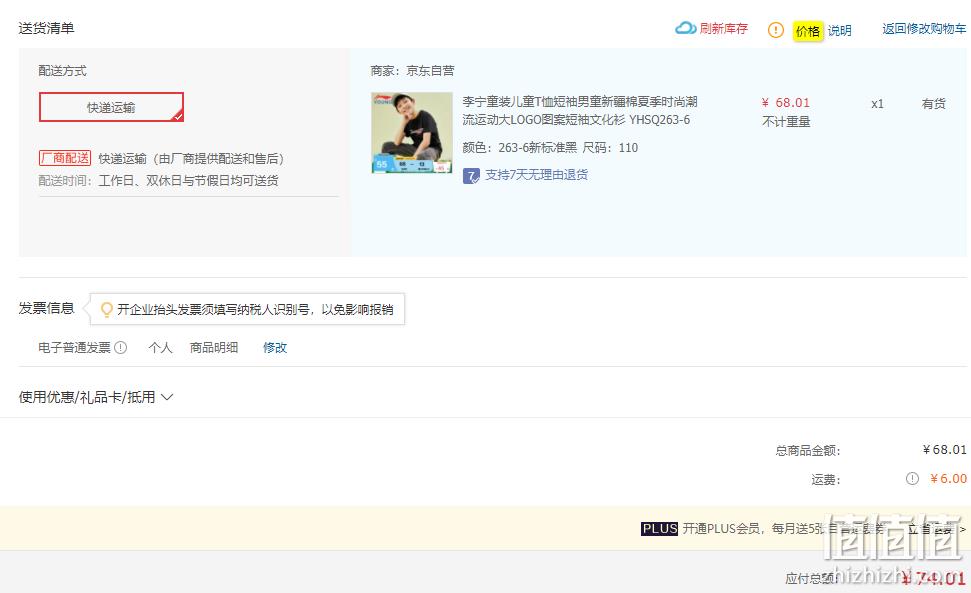Image resolution: width=971 pixels, height=593 pixels.
Task: Click 商家：京东自营 text
Action: (x=412, y=71)
